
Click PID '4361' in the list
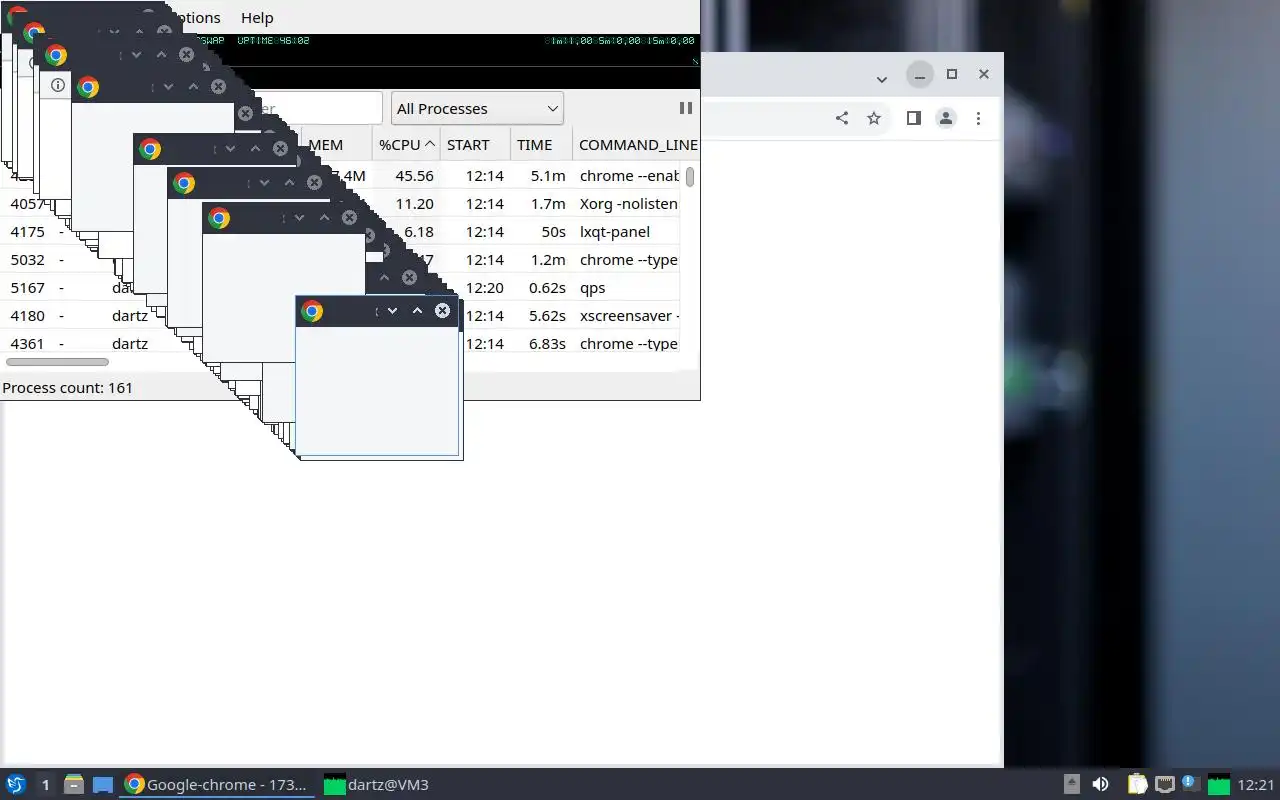click(27, 344)
